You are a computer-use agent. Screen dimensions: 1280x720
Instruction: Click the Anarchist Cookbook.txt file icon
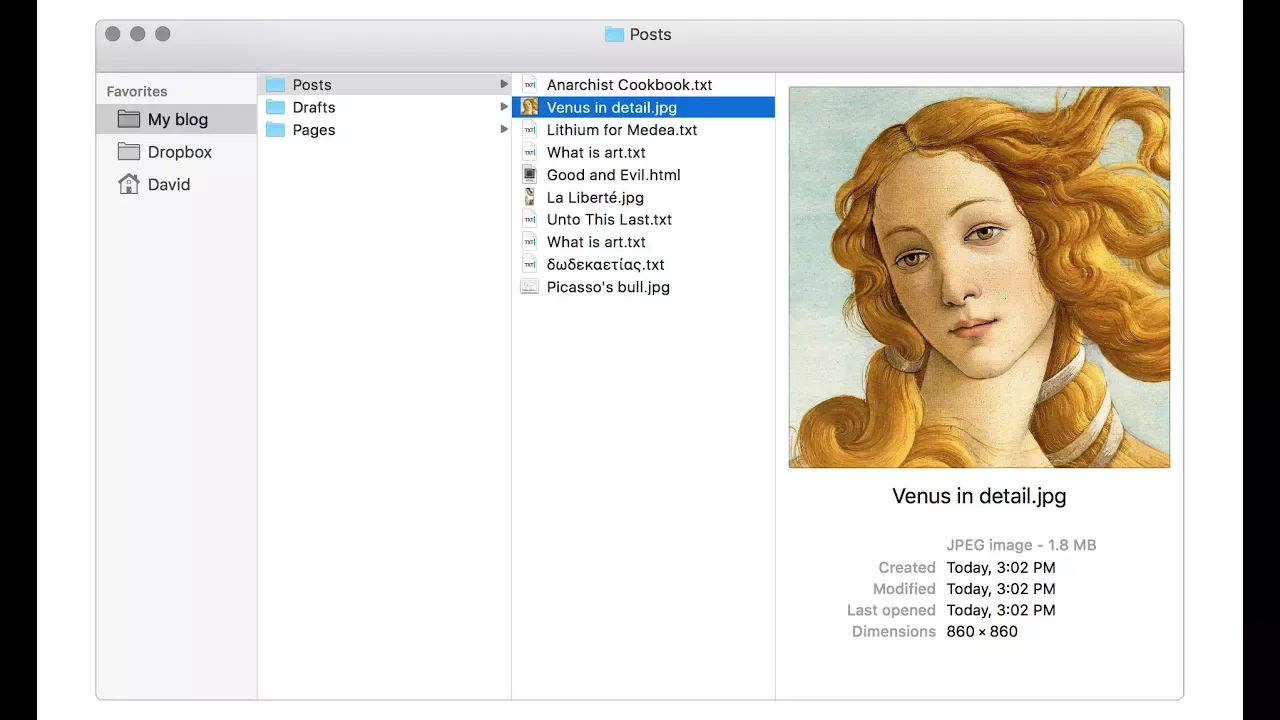tap(530, 85)
